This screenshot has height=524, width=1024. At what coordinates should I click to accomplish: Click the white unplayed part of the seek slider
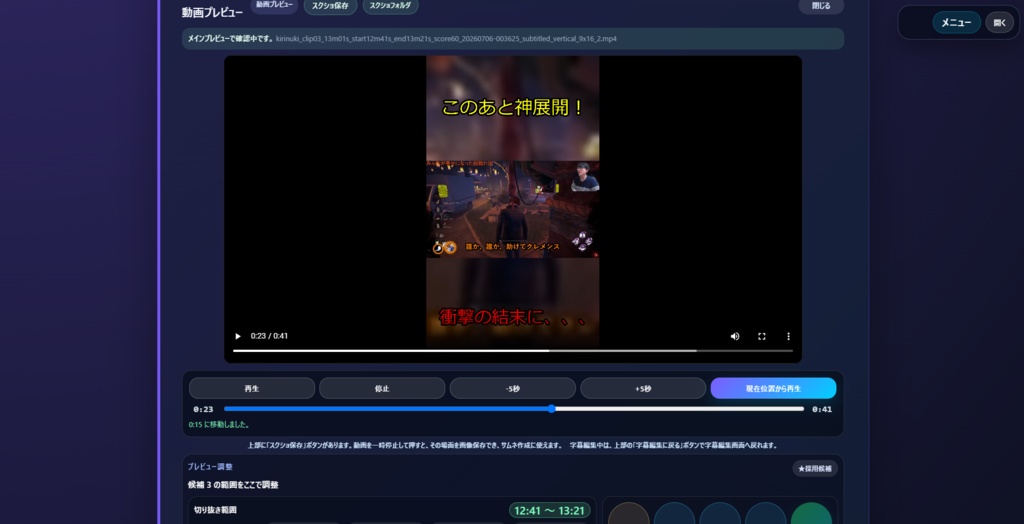679,409
